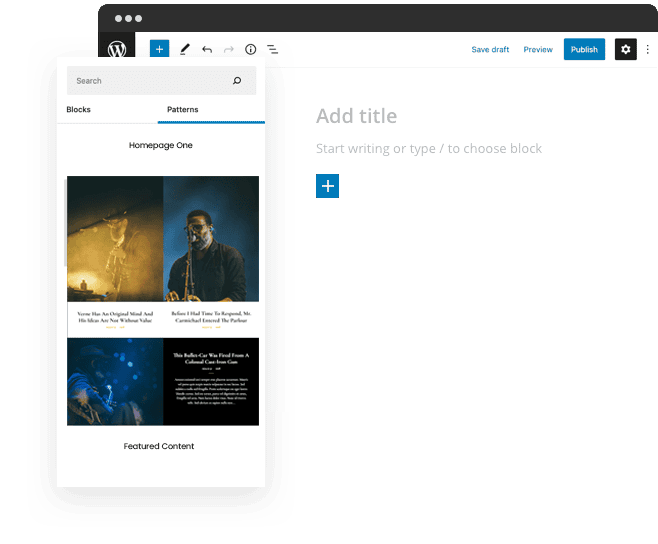This screenshot has width=658, height=544.
Task: Choose the 'This Bullet-Car Was Fired' article tile
Action: point(211,382)
